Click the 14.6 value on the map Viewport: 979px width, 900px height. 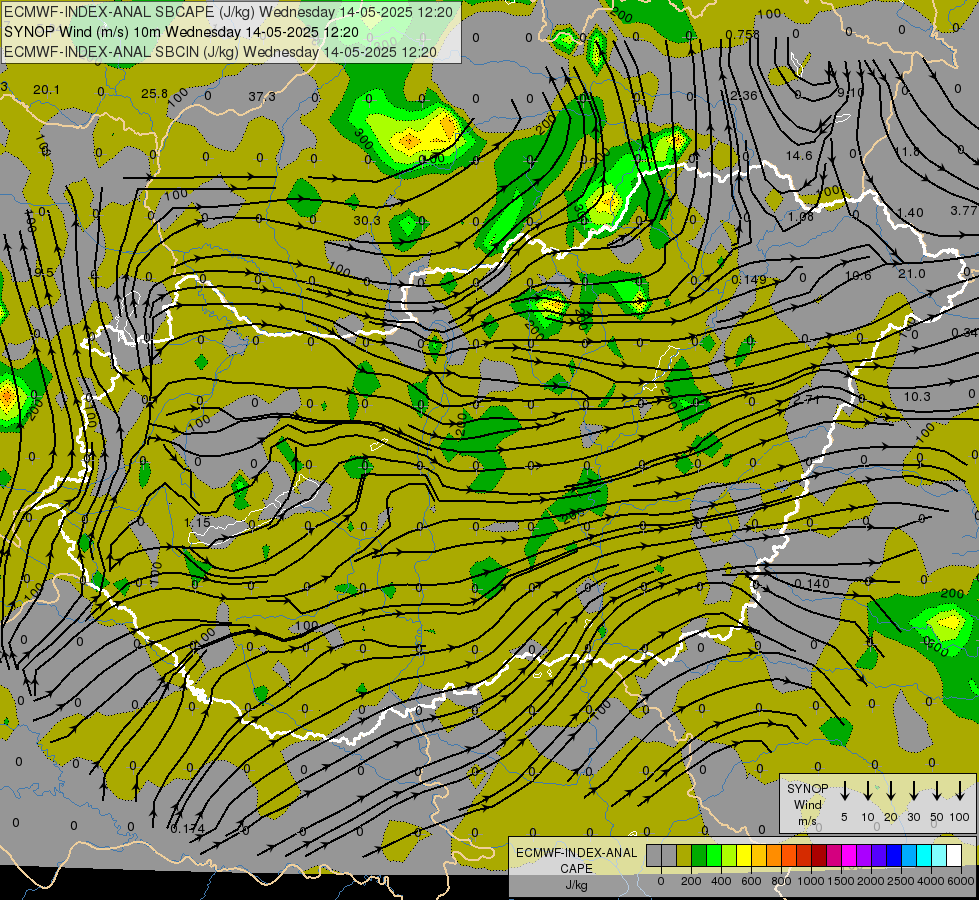coord(799,156)
